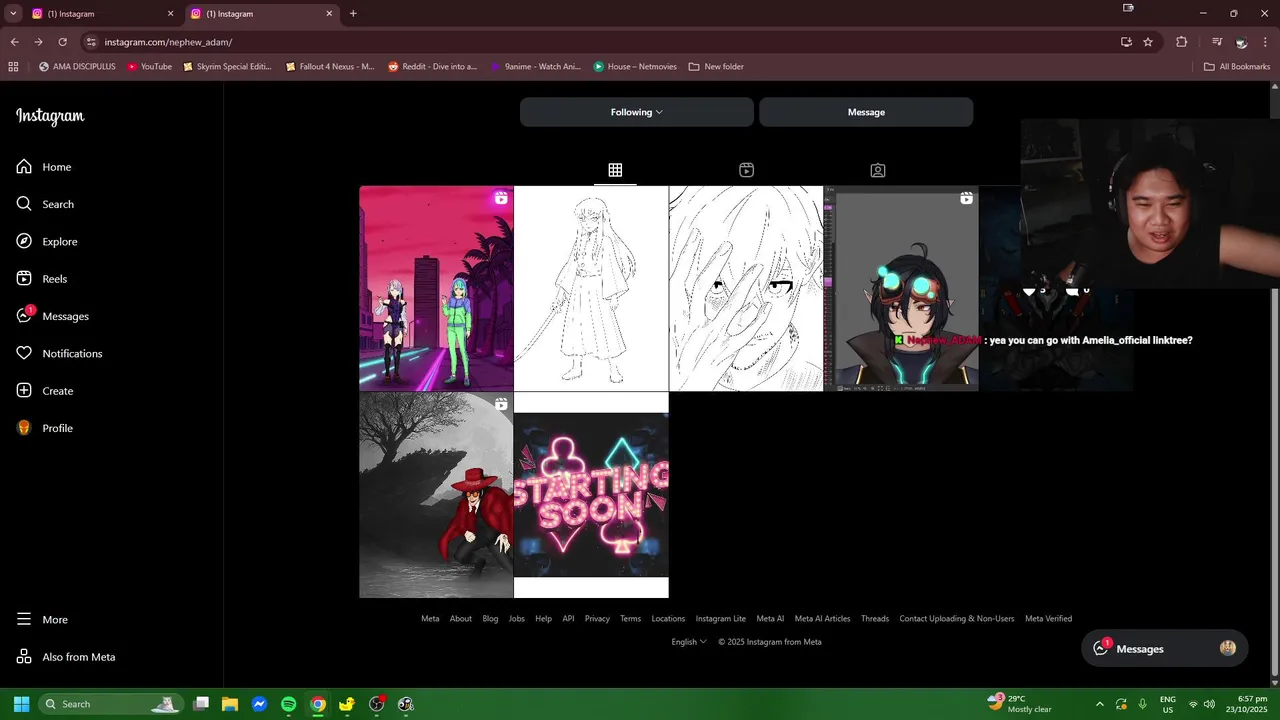Switch to the Tagged photos tab
1280x720 pixels.
click(x=877, y=170)
